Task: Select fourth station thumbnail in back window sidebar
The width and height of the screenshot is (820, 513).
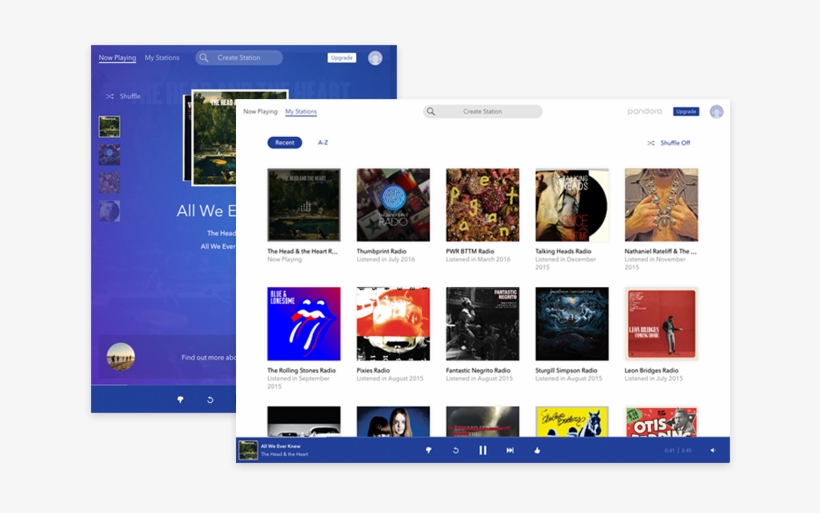Action: [109, 211]
